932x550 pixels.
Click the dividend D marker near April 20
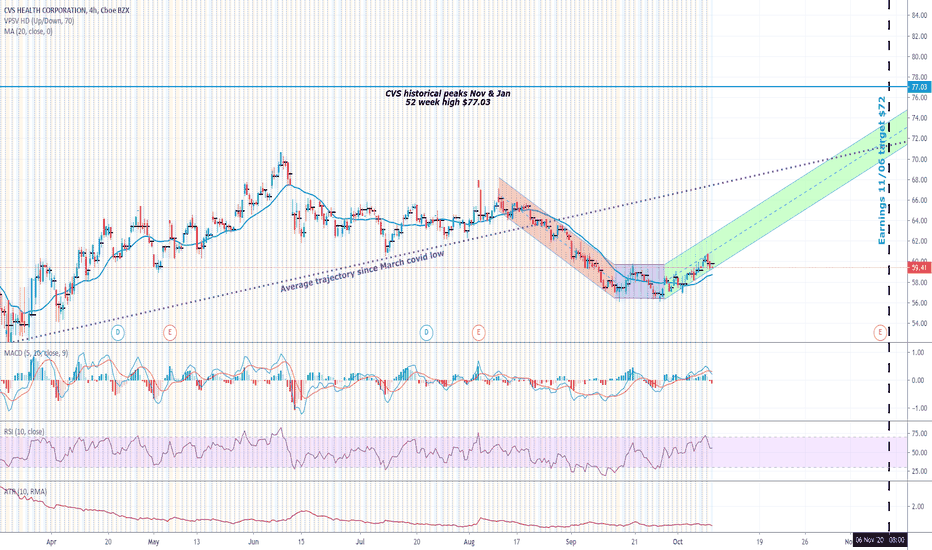[118, 332]
